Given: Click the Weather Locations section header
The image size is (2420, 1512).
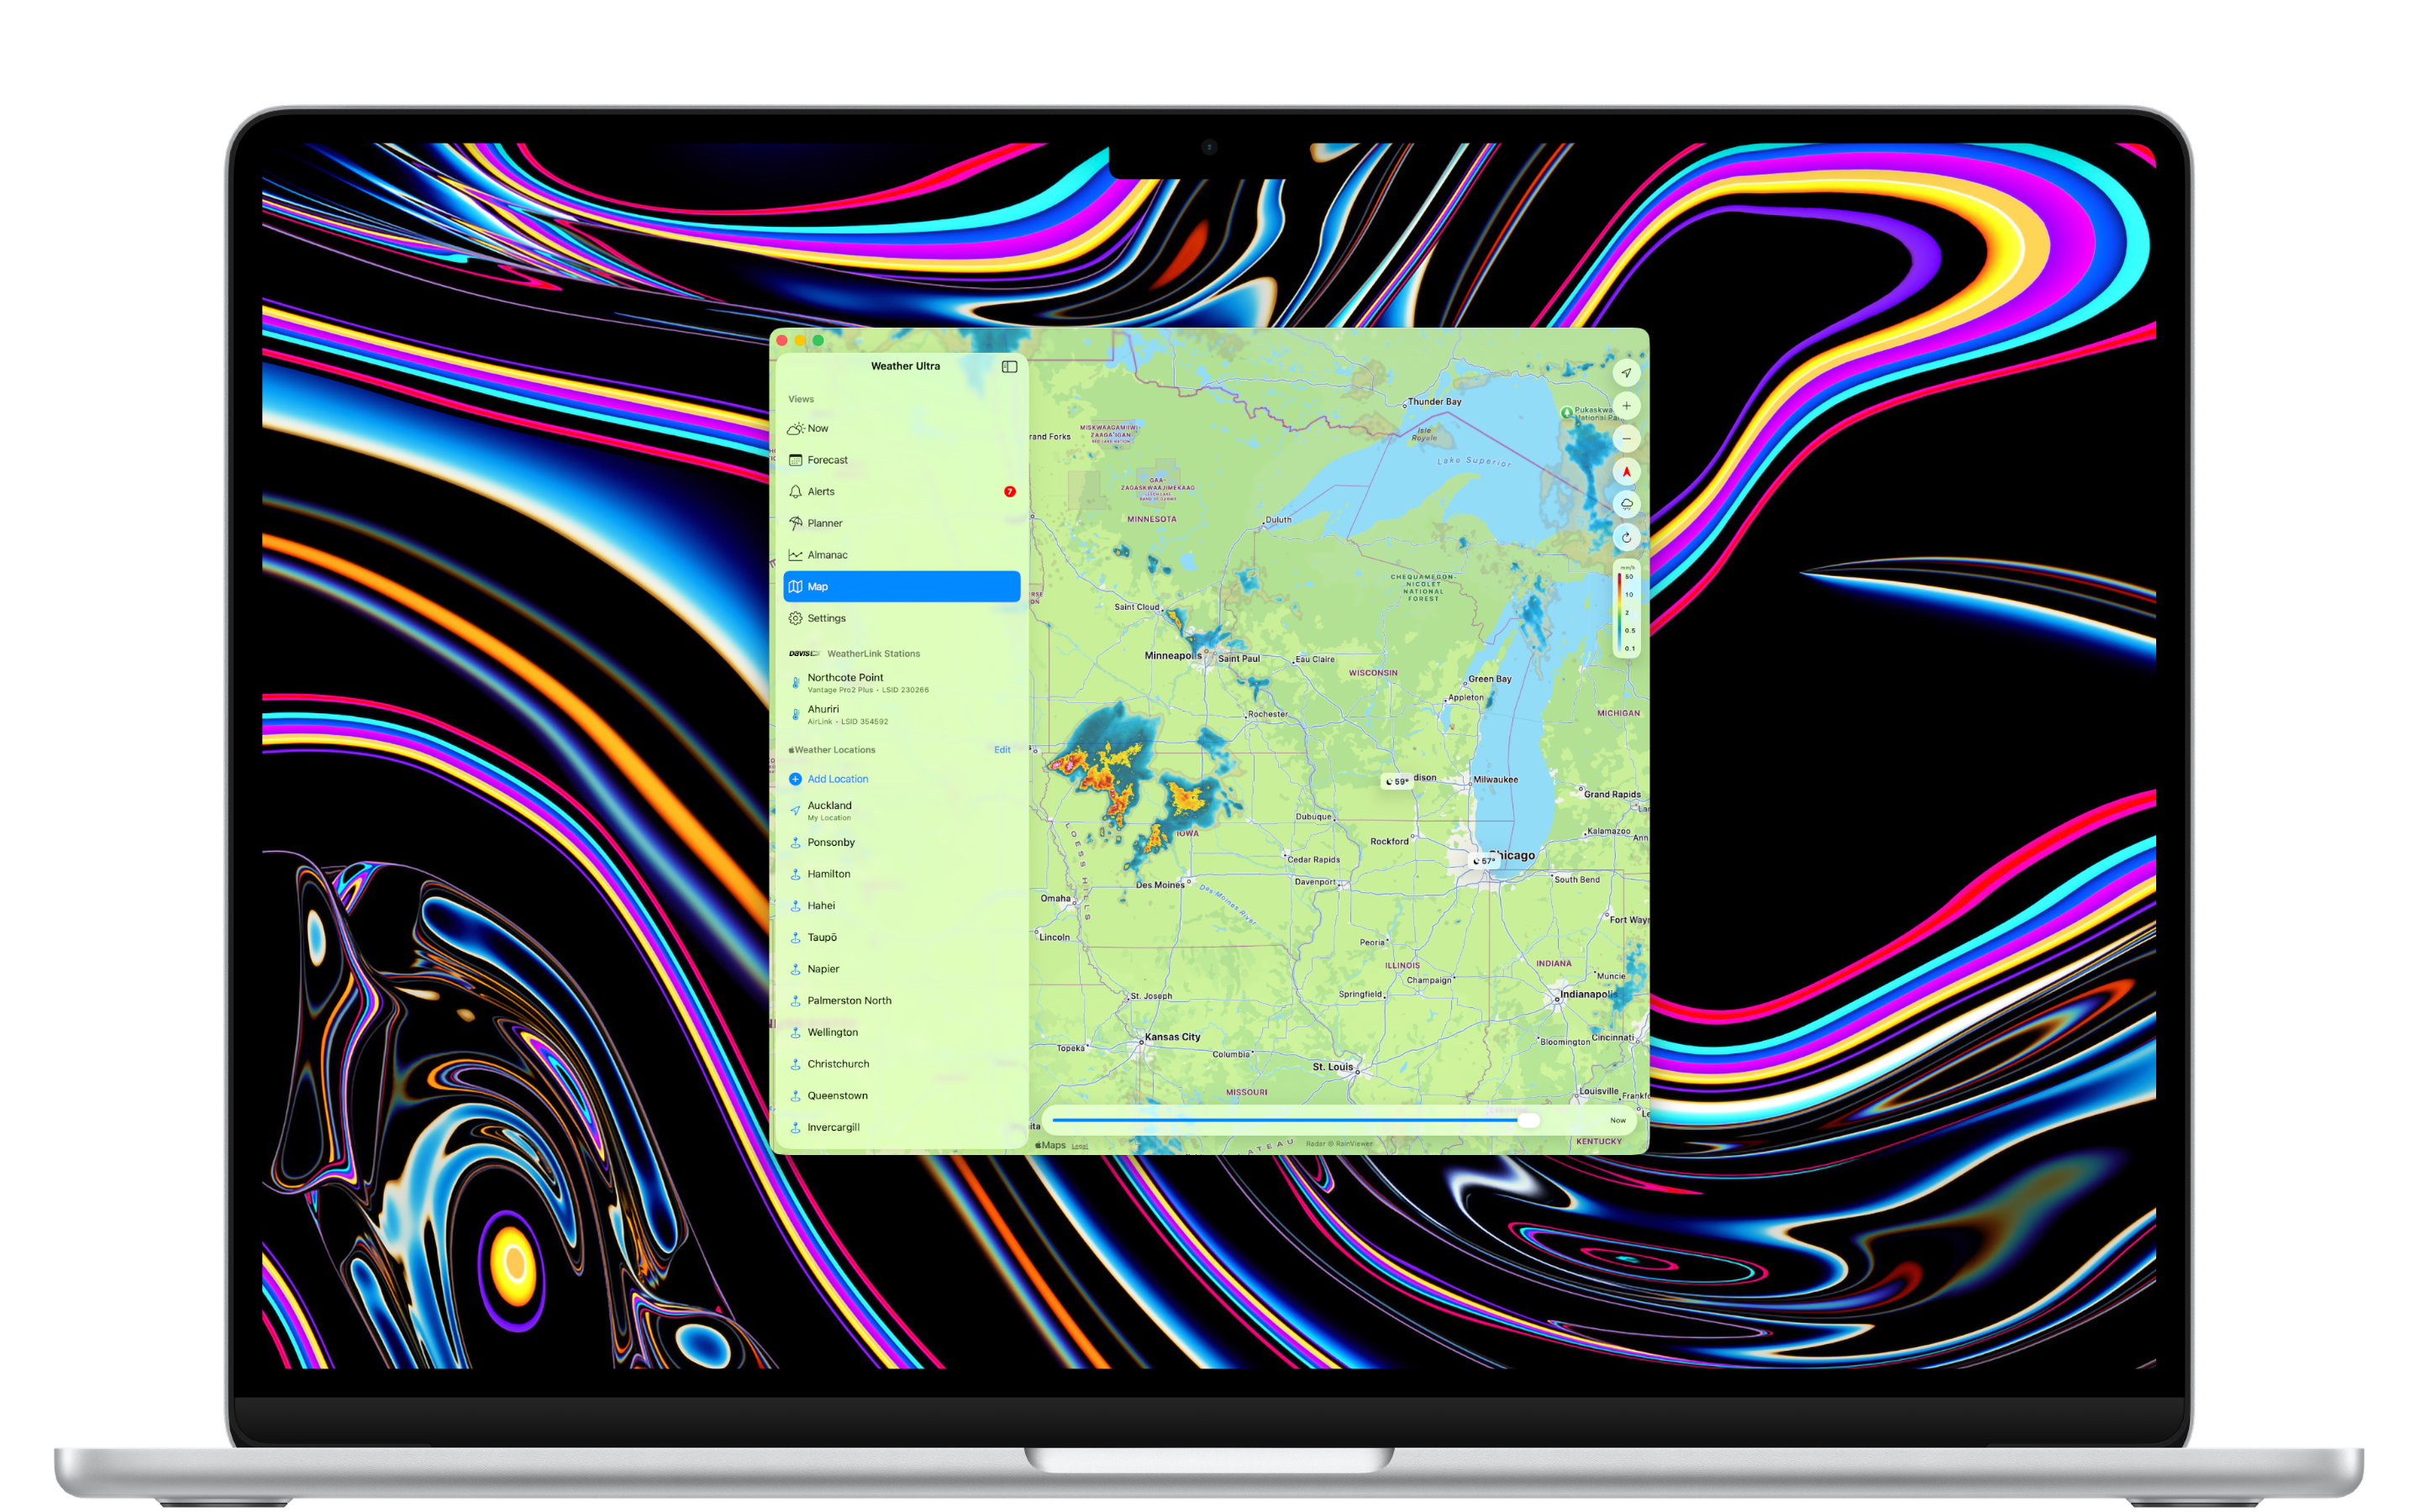Looking at the screenshot, I should point(832,750).
